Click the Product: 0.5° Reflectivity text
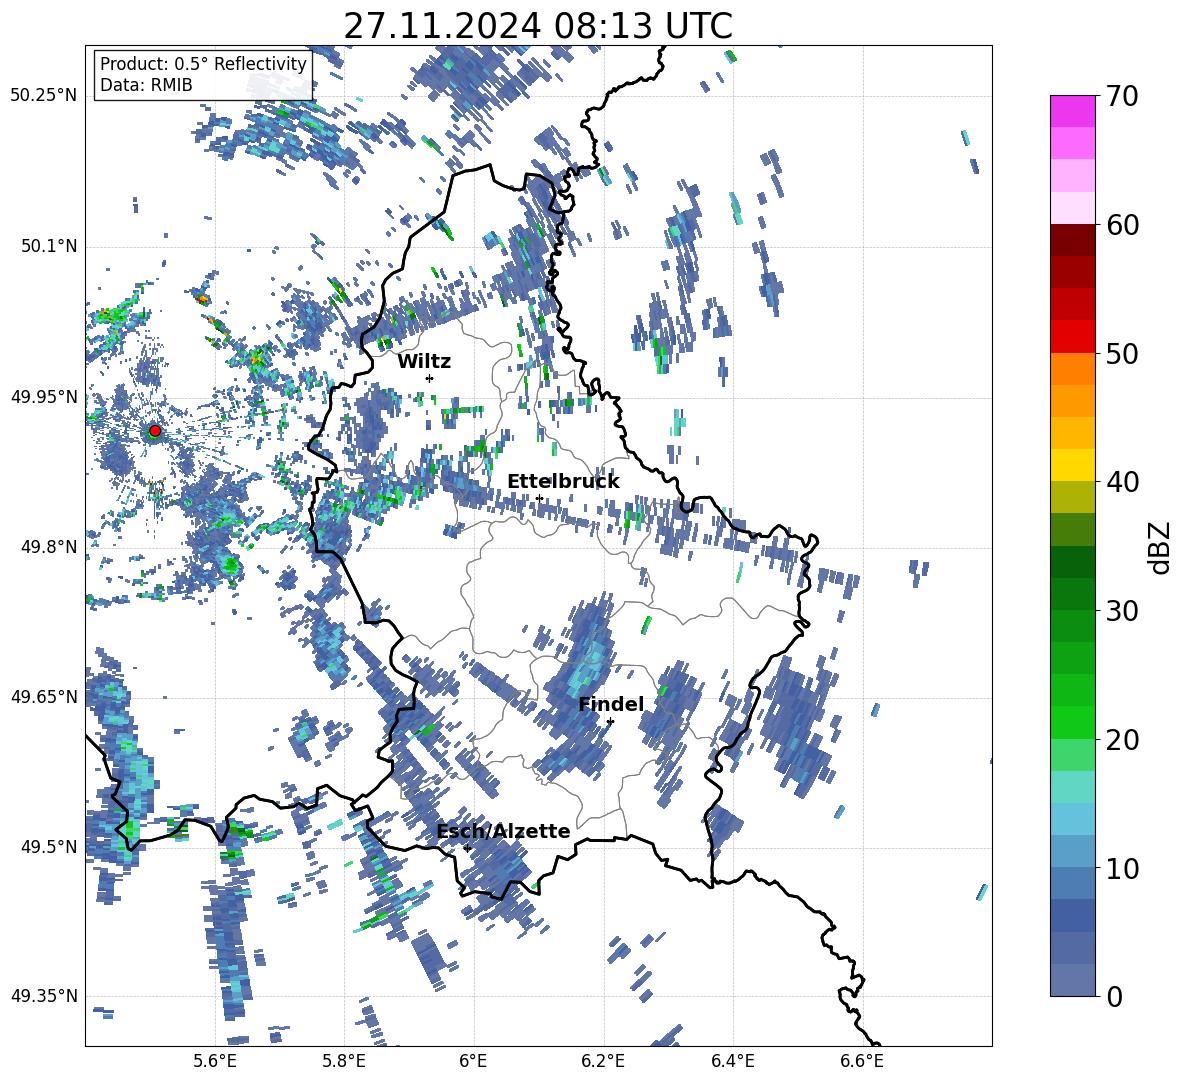 pos(203,63)
